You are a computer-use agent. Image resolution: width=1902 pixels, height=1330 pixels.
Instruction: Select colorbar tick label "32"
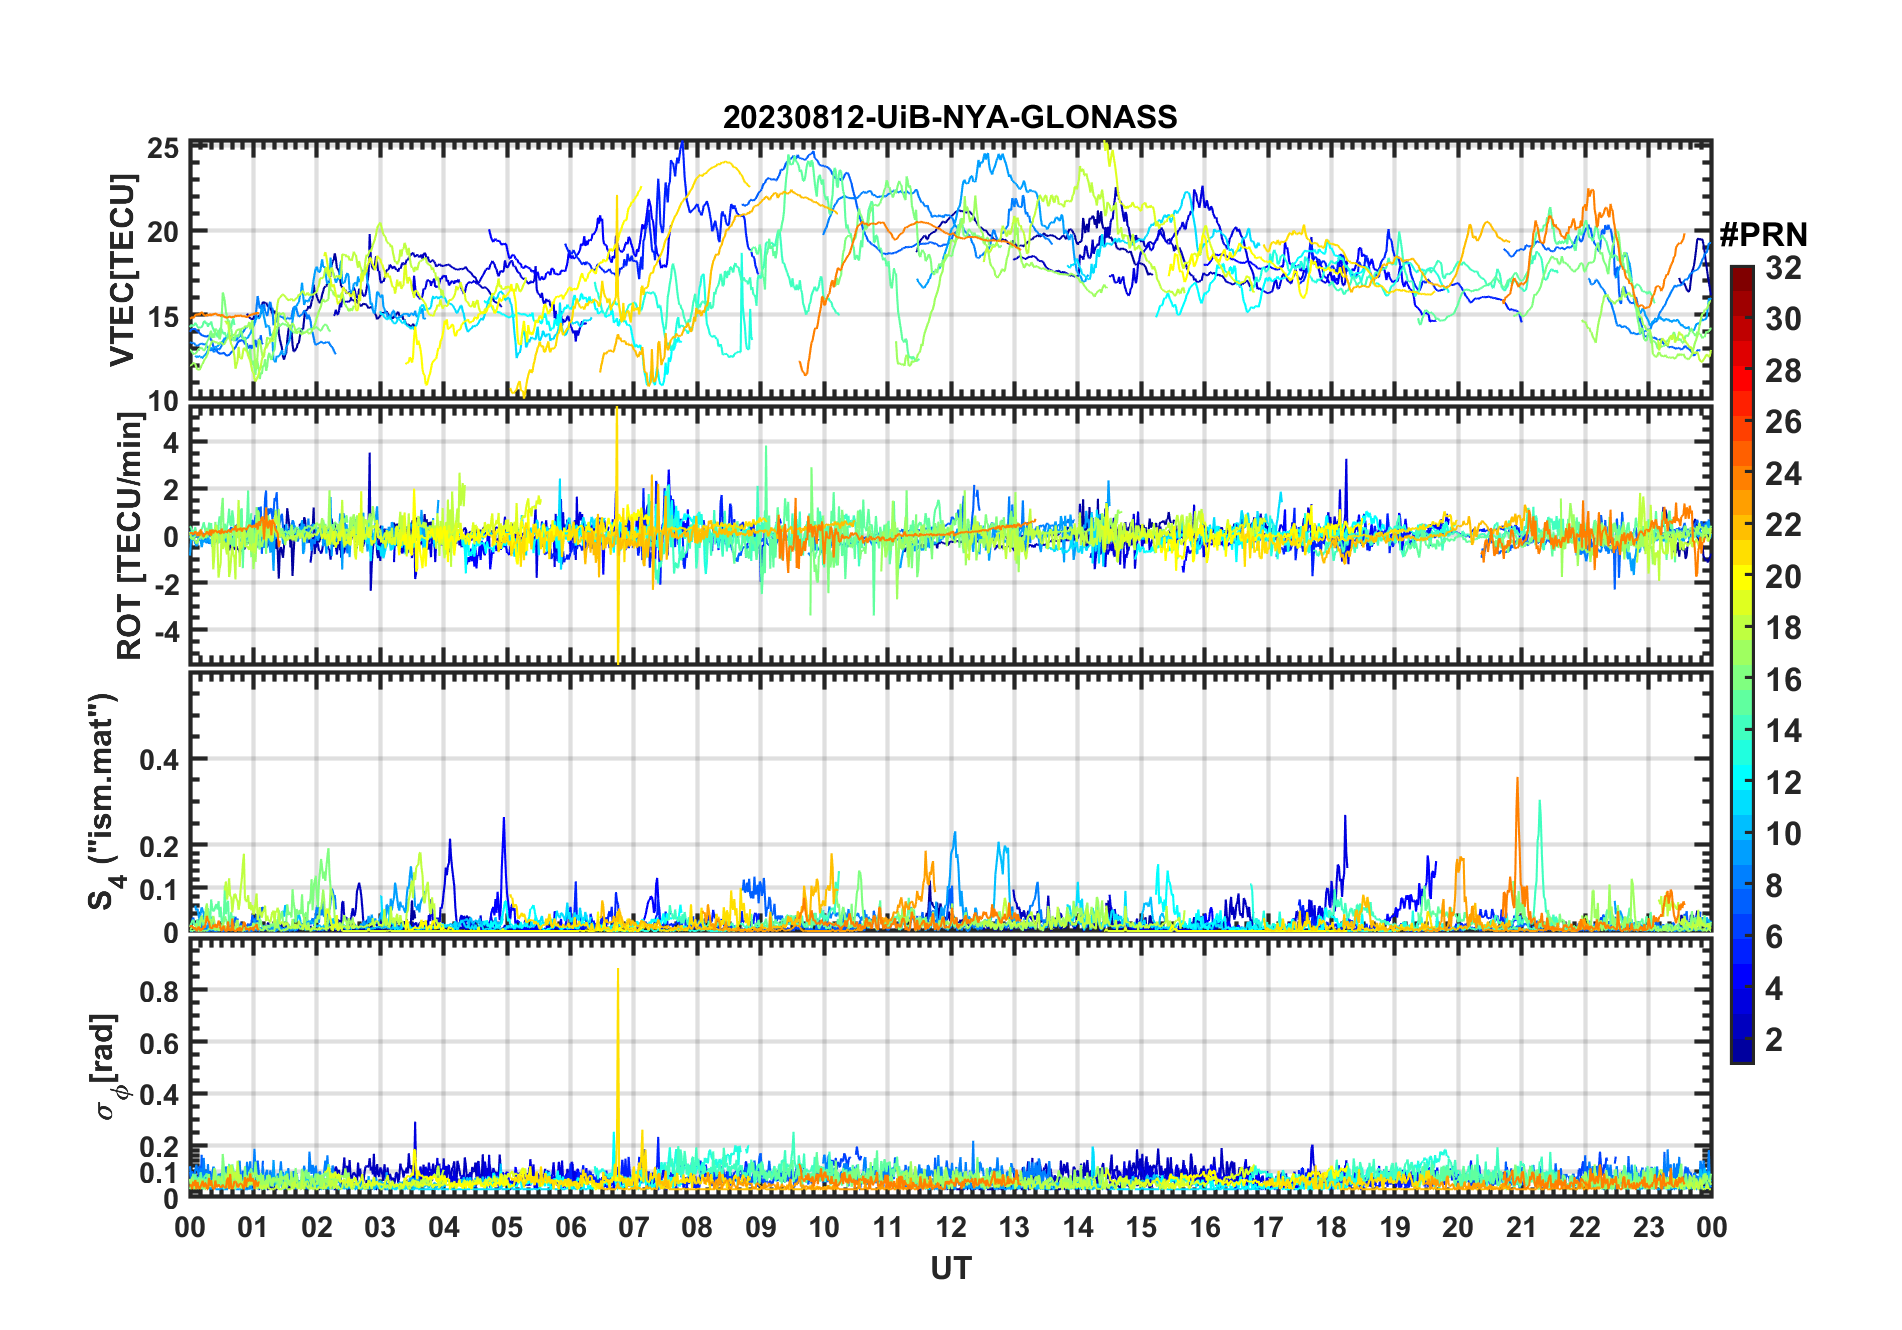[x=1783, y=267]
